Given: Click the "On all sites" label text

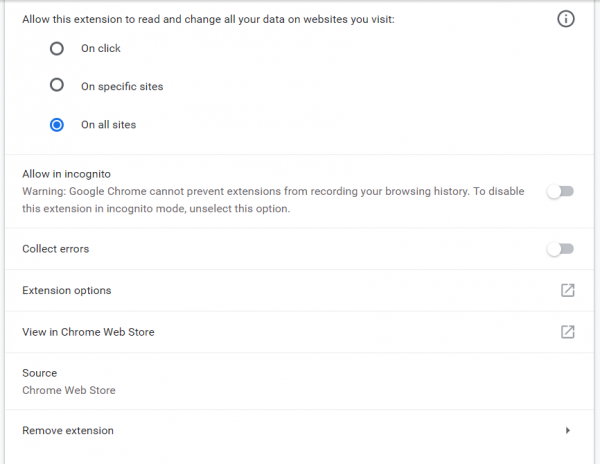Looking at the screenshot, I should 108,125.
